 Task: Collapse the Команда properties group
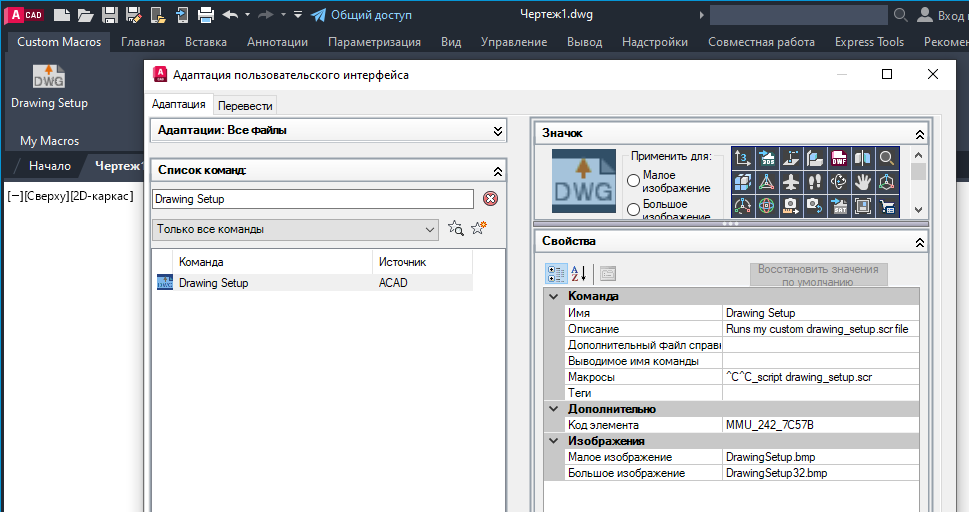click(554, 296)
